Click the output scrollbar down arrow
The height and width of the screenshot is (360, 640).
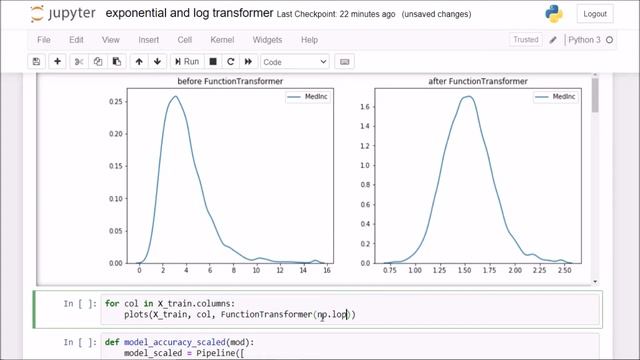coord(595,282)
